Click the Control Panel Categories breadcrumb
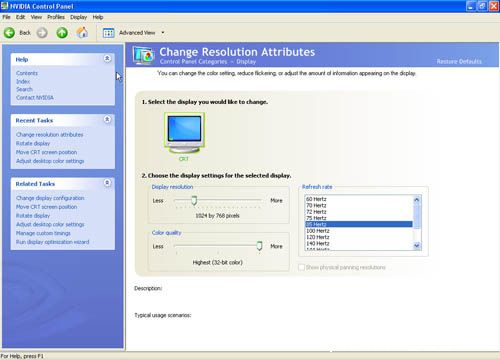The width and height of the screenshot is (500, 360). pos(193,62)
